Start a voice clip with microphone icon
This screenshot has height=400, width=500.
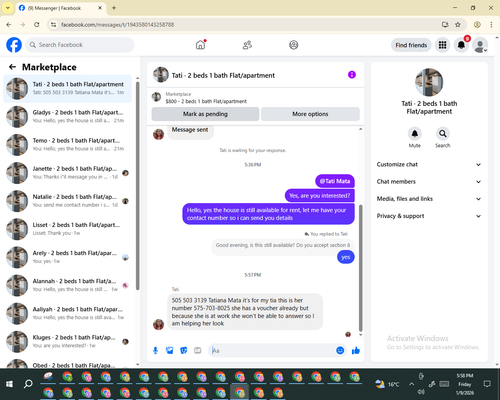tap(155, 350)
